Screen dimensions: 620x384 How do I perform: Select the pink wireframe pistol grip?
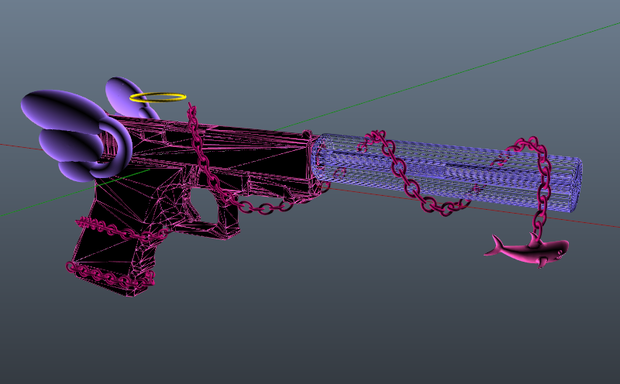[x=115, y=237]
